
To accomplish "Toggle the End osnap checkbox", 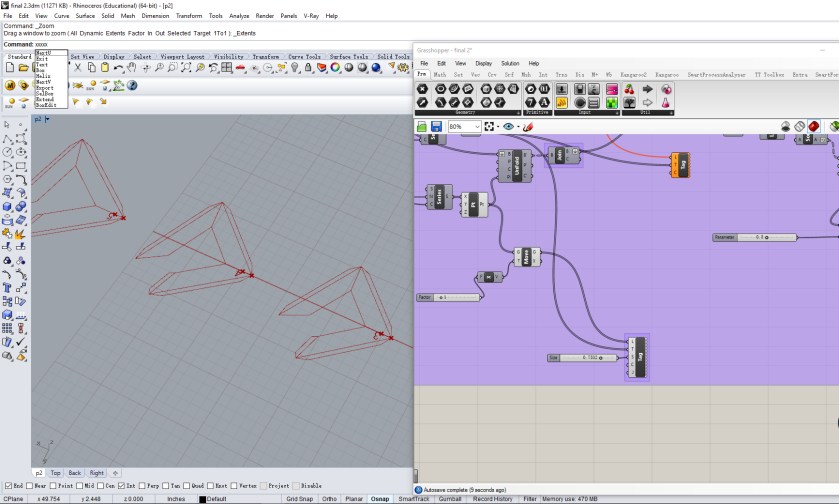I will 6,486.
